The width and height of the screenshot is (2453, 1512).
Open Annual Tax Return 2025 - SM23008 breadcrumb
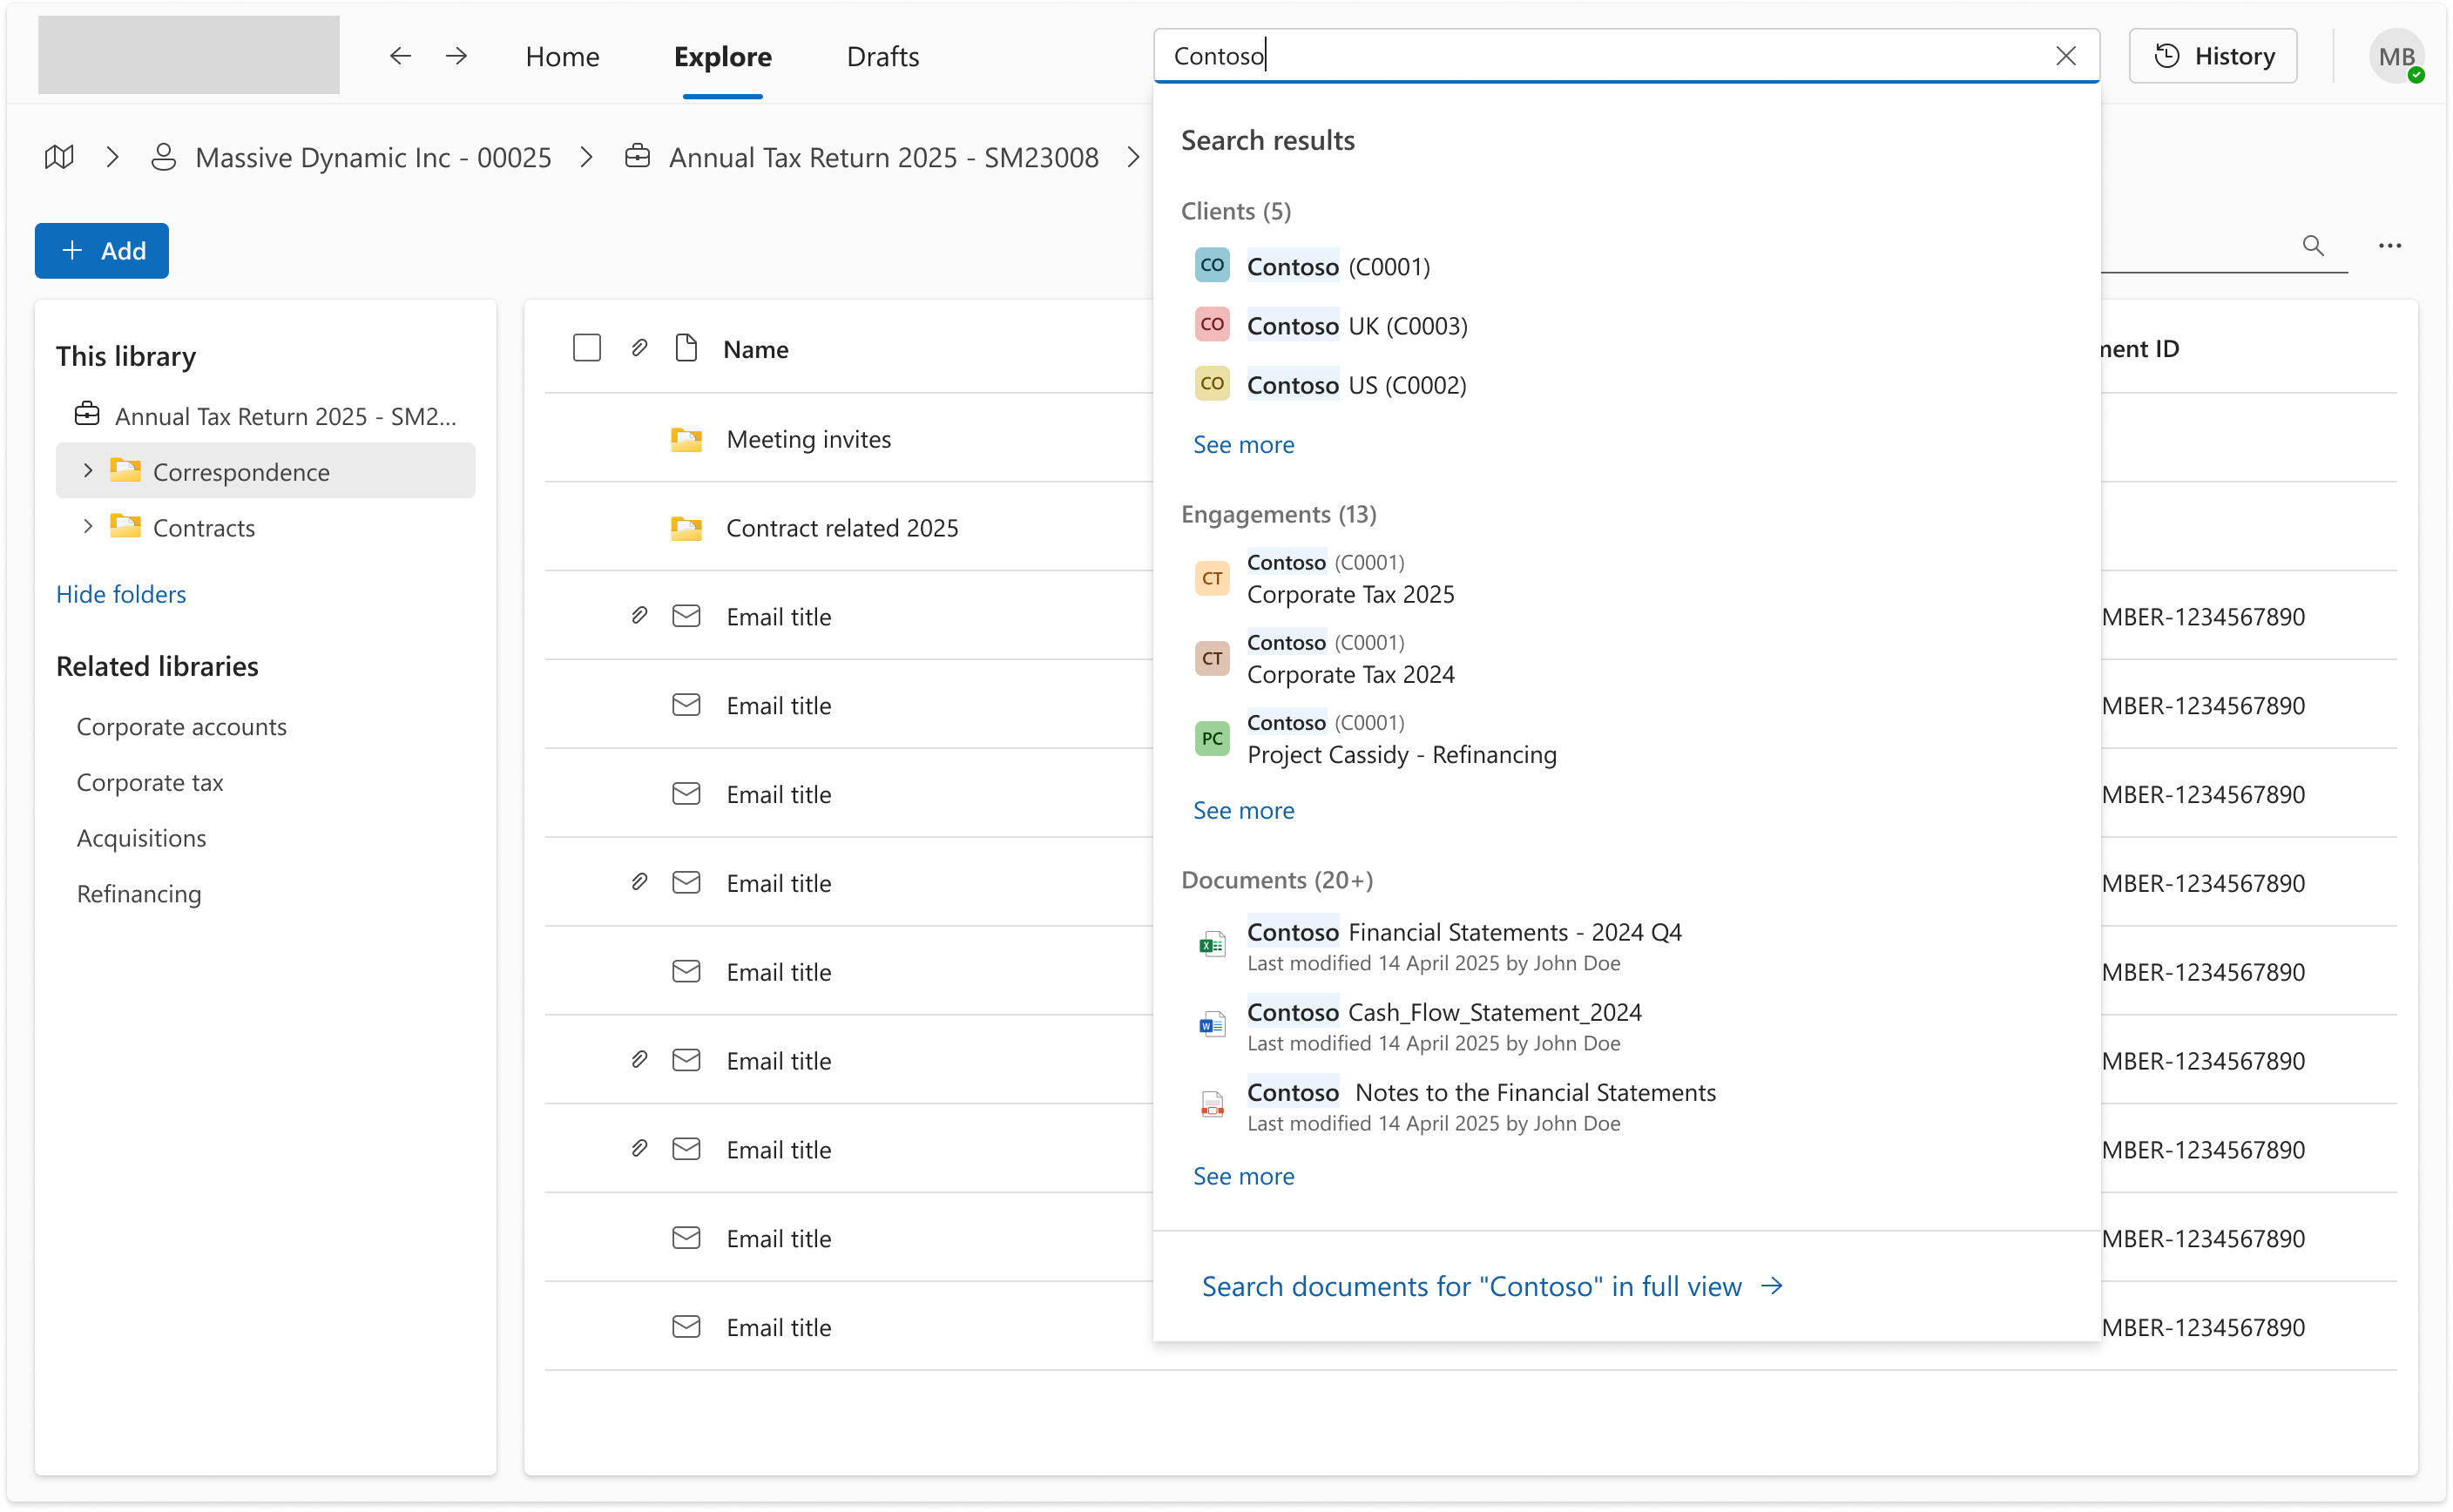[883, 157]
